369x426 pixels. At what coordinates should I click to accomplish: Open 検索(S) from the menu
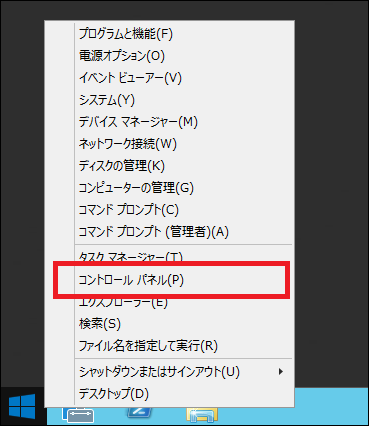pyautogui.click(x=170, y=324)
